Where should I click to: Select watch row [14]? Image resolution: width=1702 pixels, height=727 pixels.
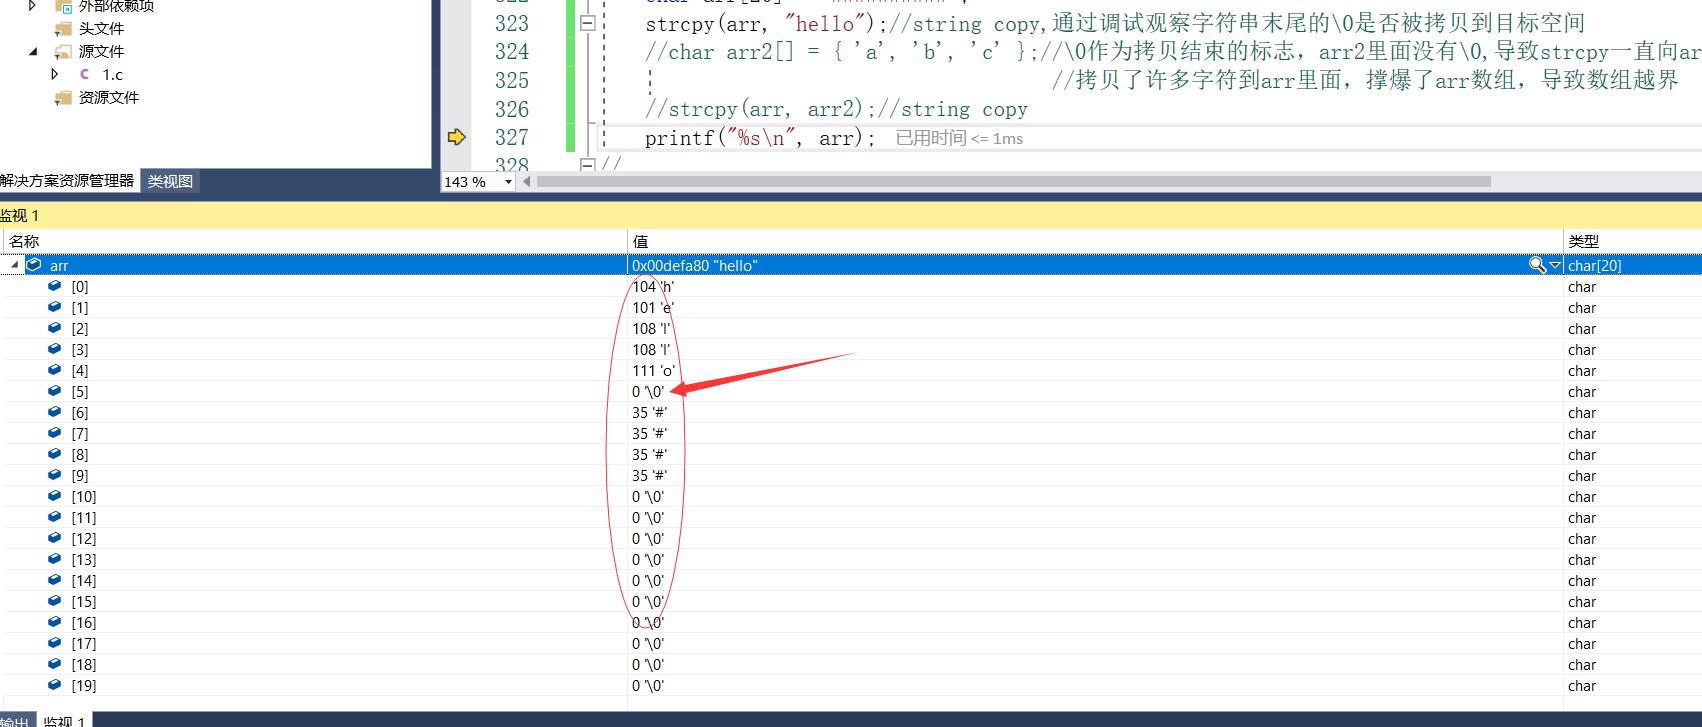851,580
